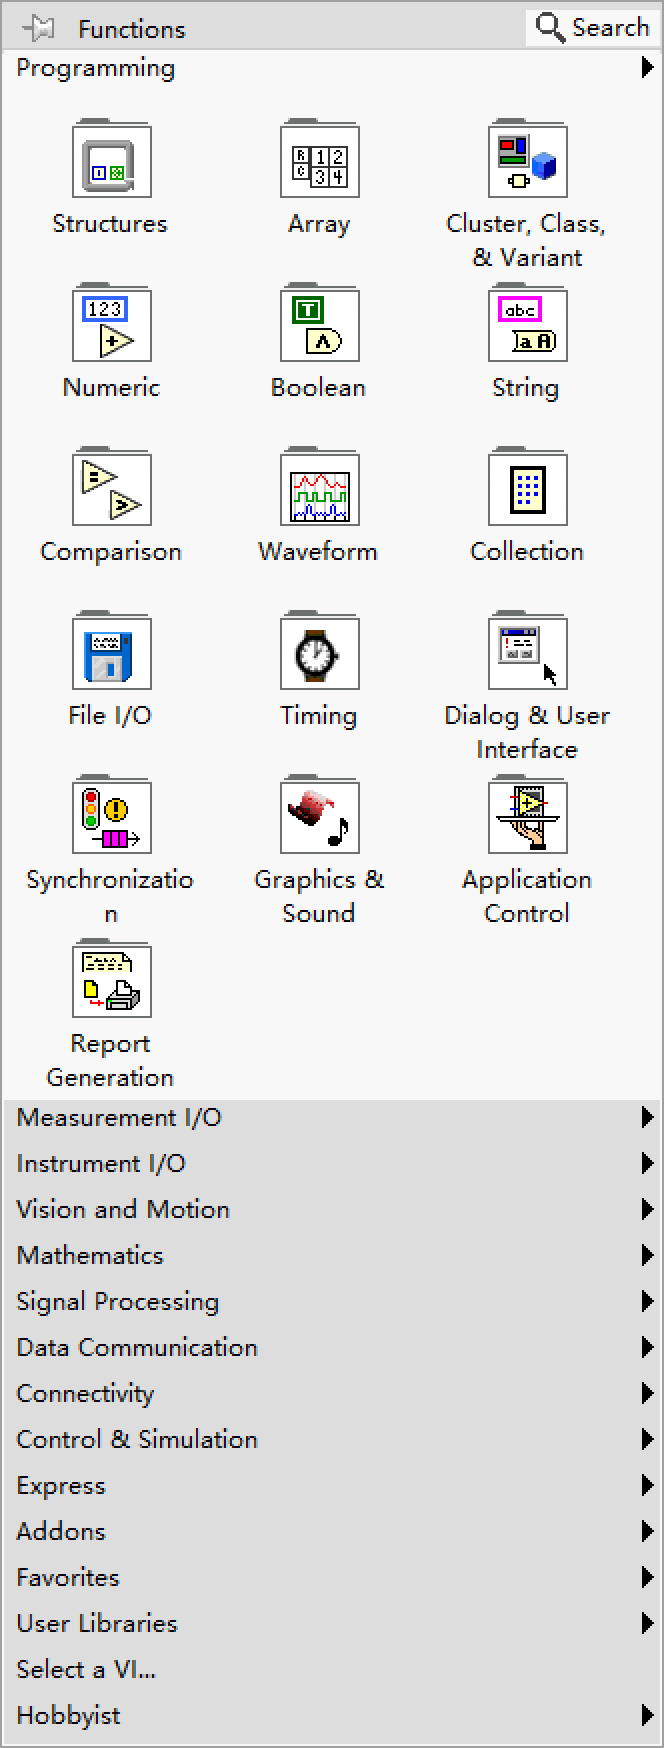Expand the Measurement I/O arrow
Viewport: 664px width, 1748px height.
click(x=648, y=1117)
